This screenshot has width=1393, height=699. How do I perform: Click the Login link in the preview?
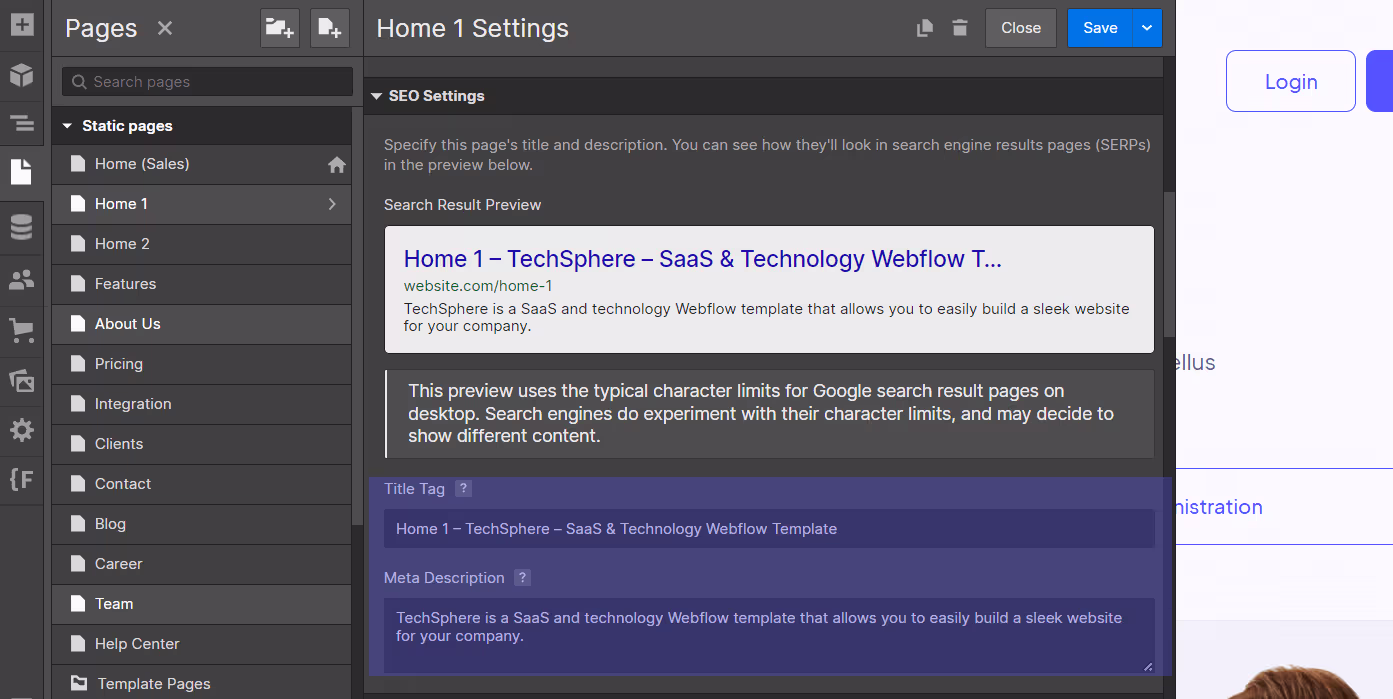point(1290,81)
